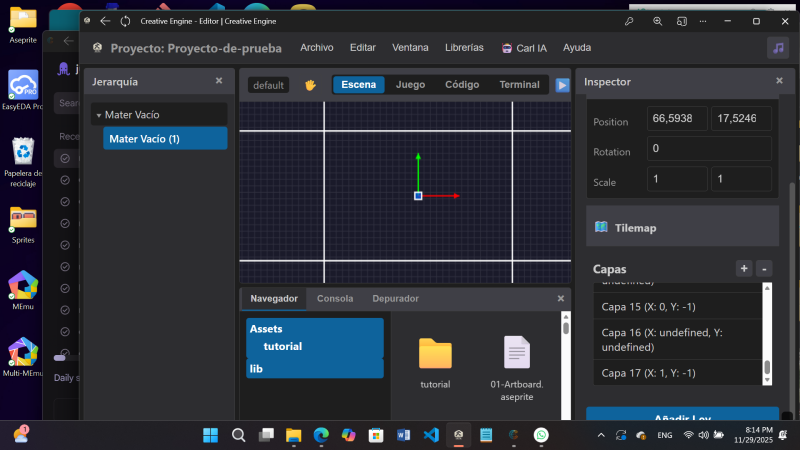Open Visual Studio Code from taskbar
The image size is (800, 450).
click(x=431, y=435)
